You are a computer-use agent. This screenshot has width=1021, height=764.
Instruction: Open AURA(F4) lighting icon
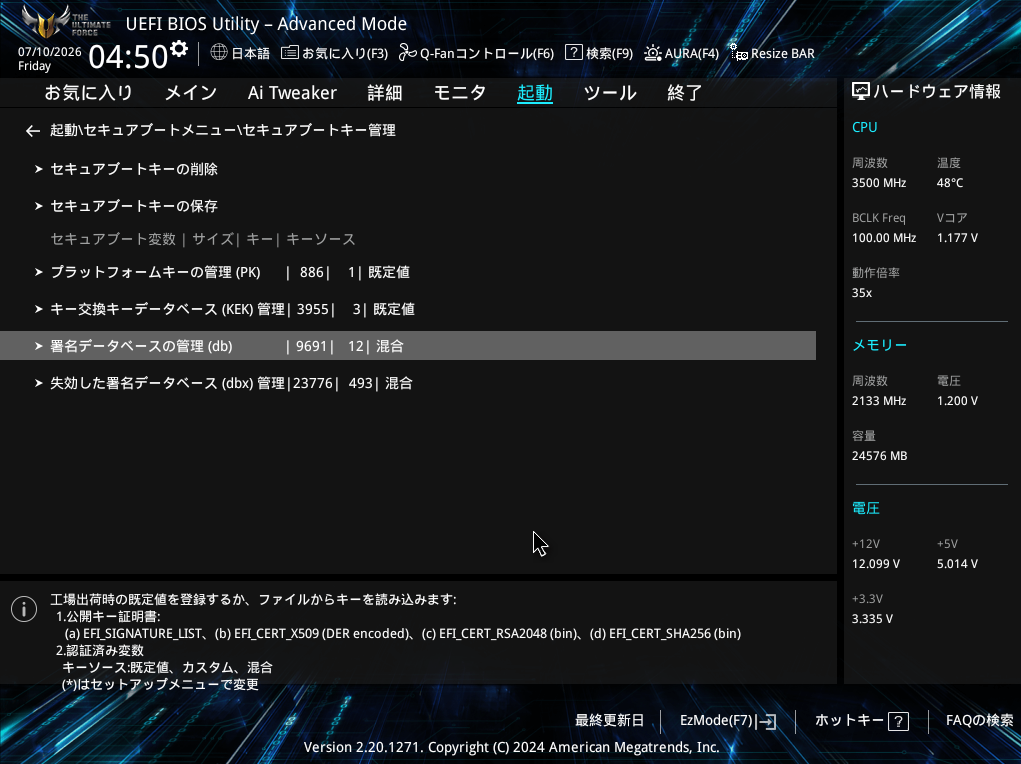[652, 53]
